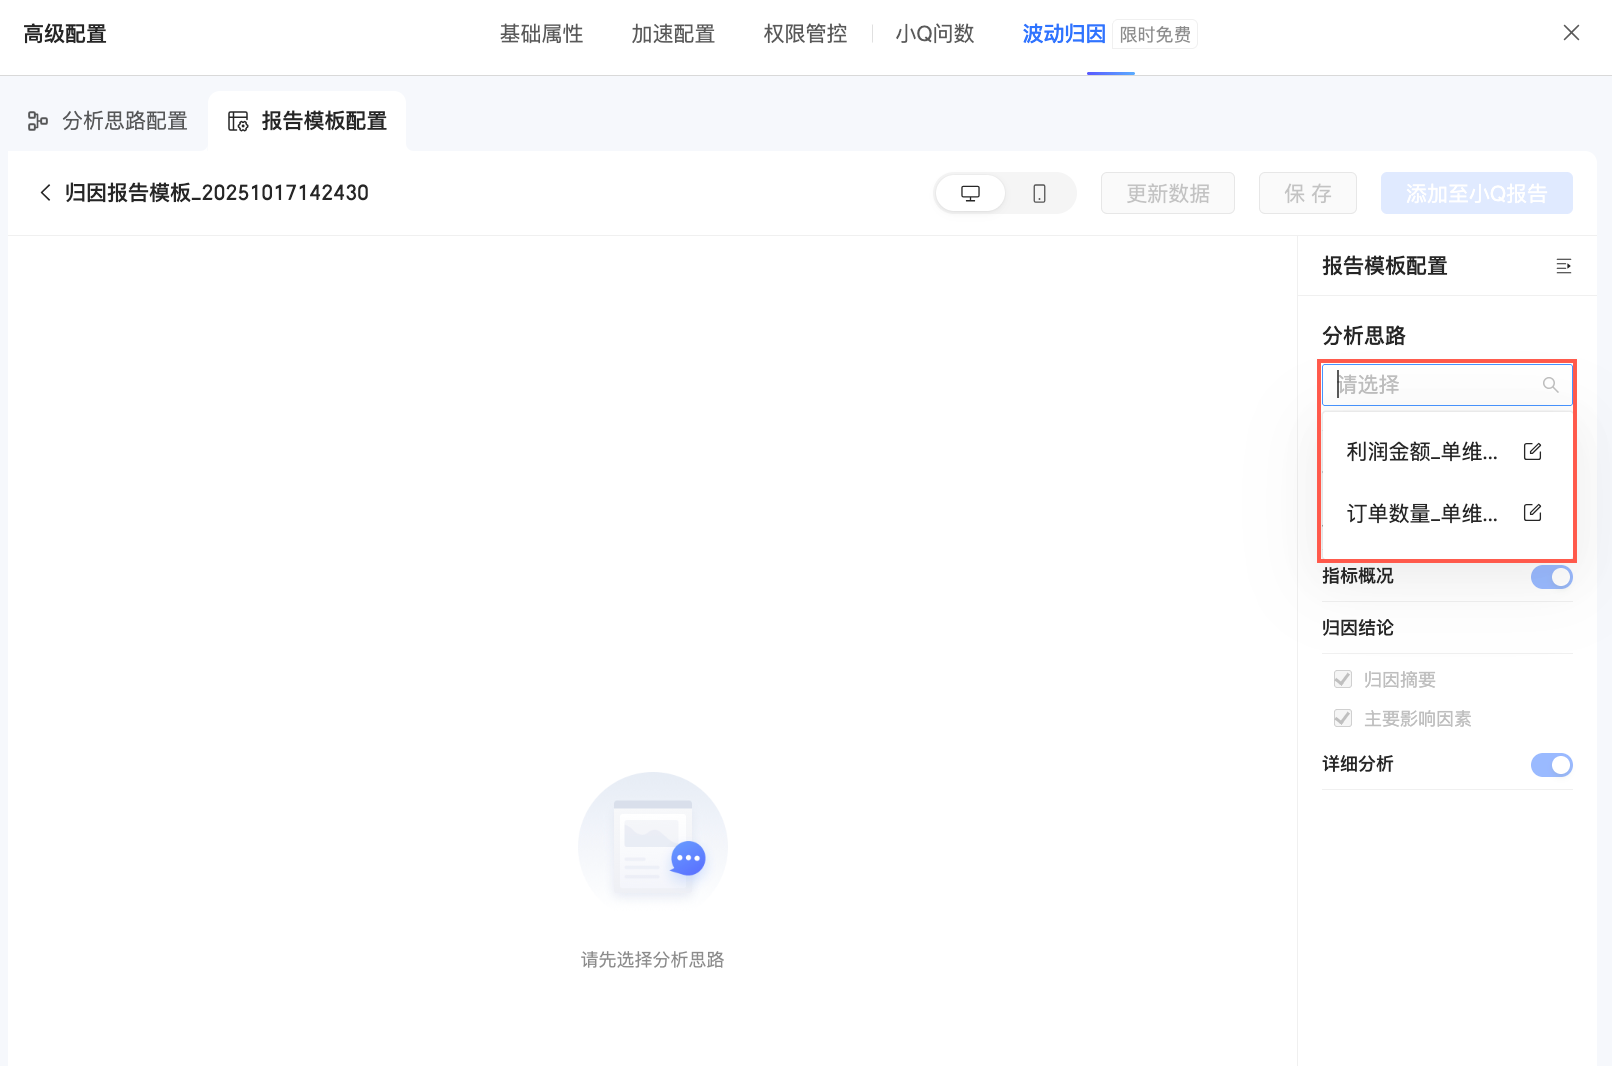Open the 加速配置 tab
1612x1066 pixels.
tap(673, 34)
